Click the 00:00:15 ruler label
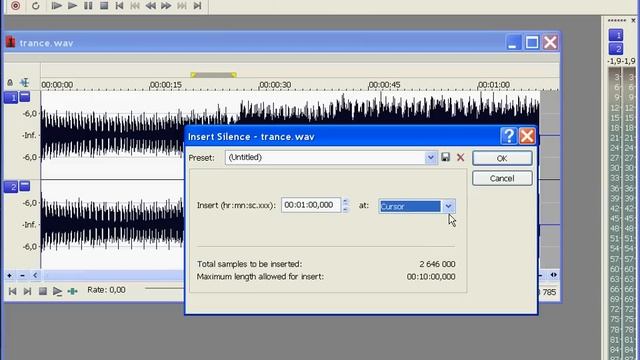Screen dimensions: 640x360 [166, 85]
